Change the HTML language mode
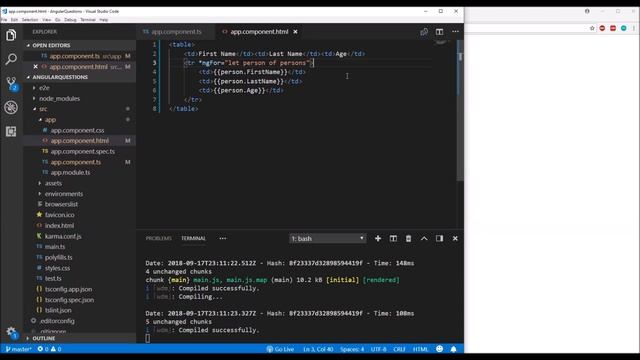 tap(420, 349)
